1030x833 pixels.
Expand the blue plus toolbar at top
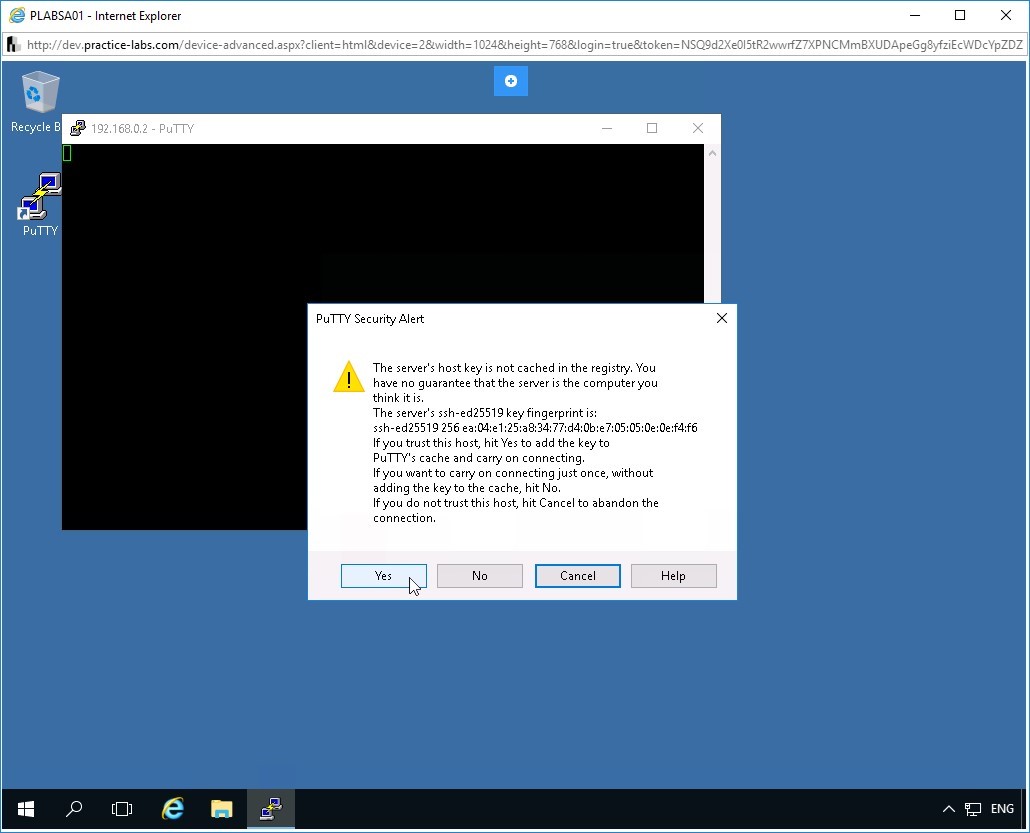[510, 81]
